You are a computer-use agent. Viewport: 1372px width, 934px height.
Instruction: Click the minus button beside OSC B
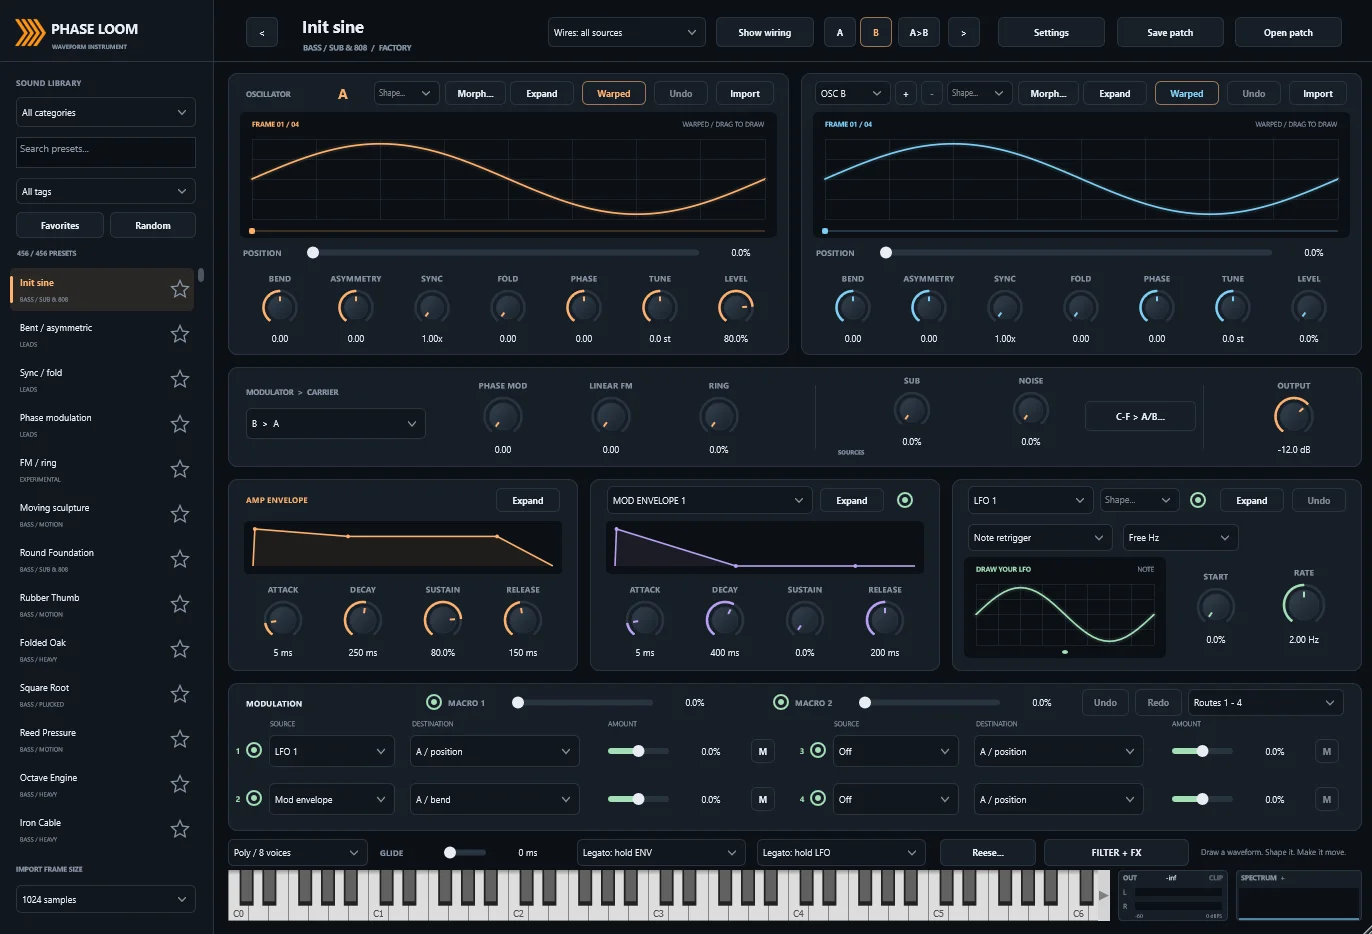[x=932, y=94]
